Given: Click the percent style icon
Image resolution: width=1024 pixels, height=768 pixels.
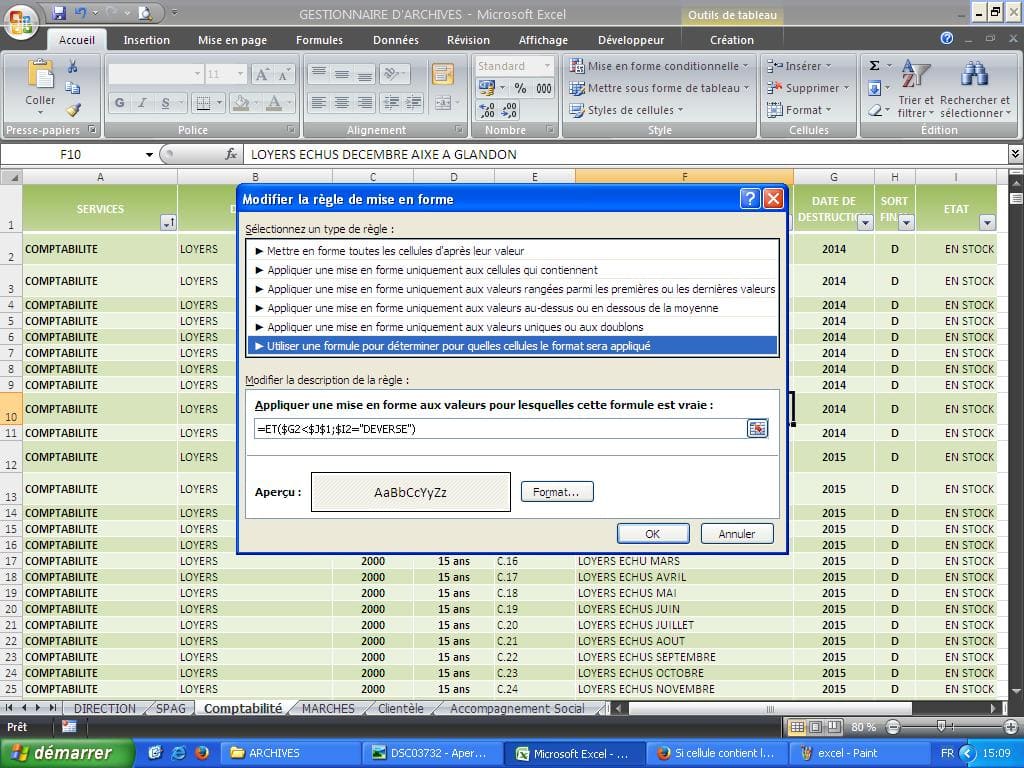Looking at the screenshot, I should tap(520, 88).
